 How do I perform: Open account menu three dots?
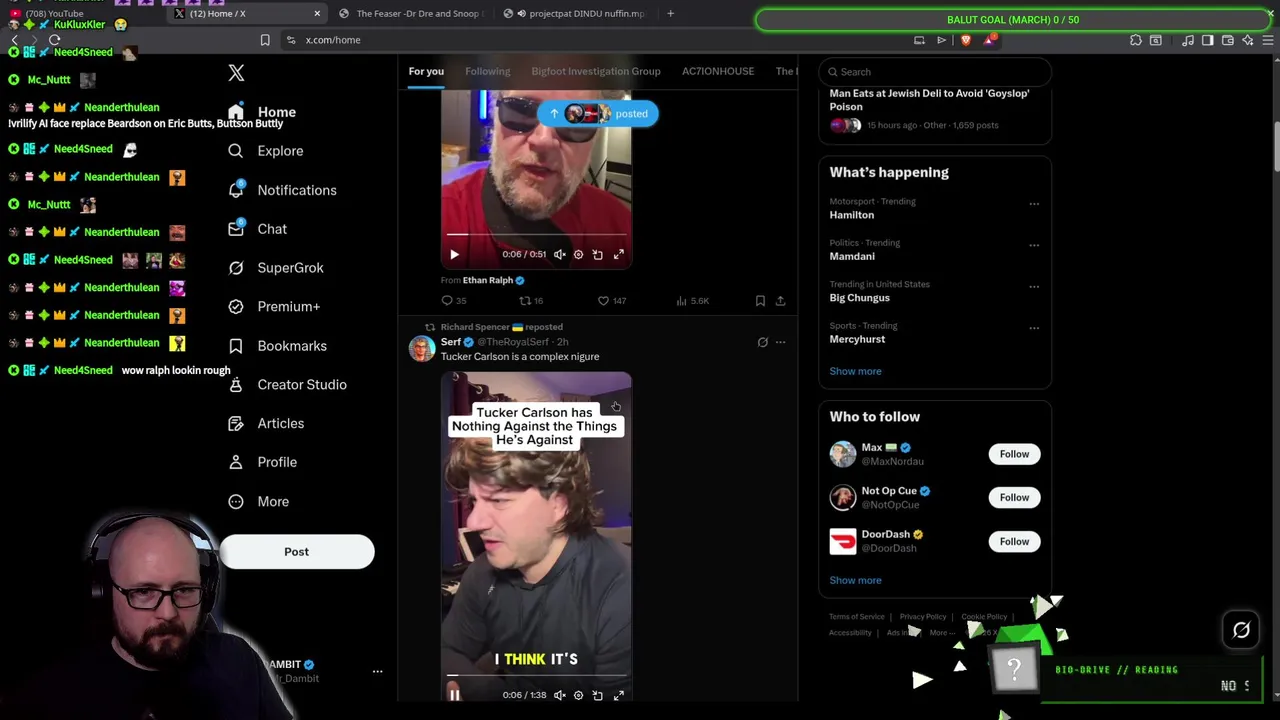click(x=377, y=671)
